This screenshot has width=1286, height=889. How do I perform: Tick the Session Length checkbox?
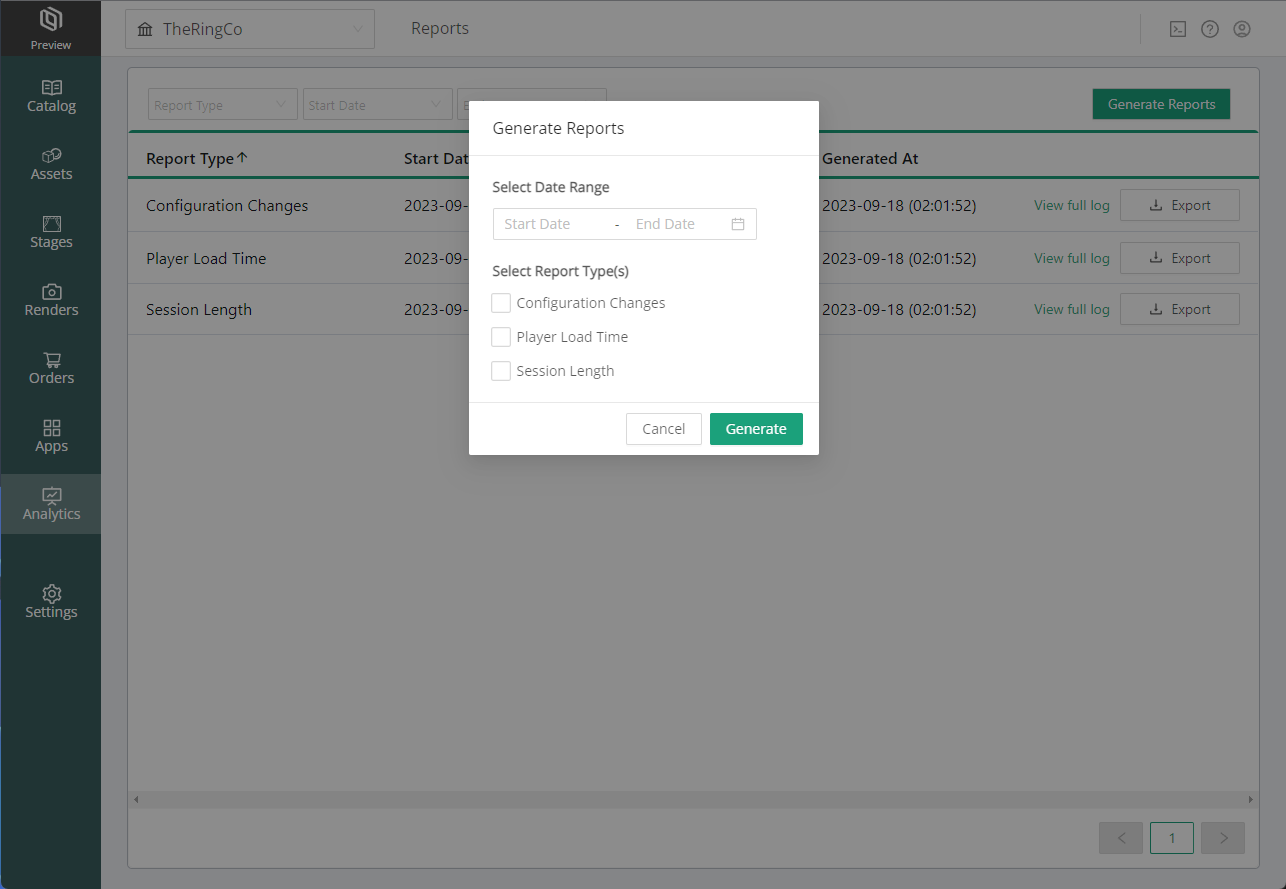click(501, 371)
